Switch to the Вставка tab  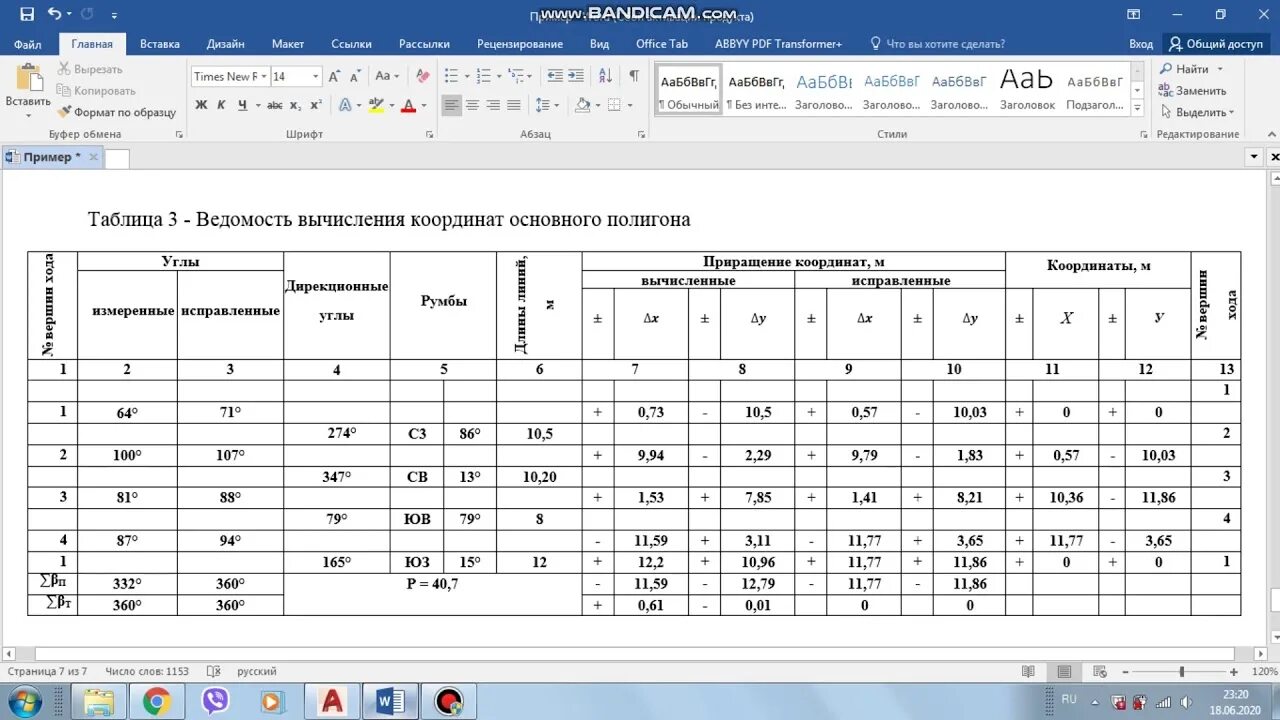click(160, 44)
